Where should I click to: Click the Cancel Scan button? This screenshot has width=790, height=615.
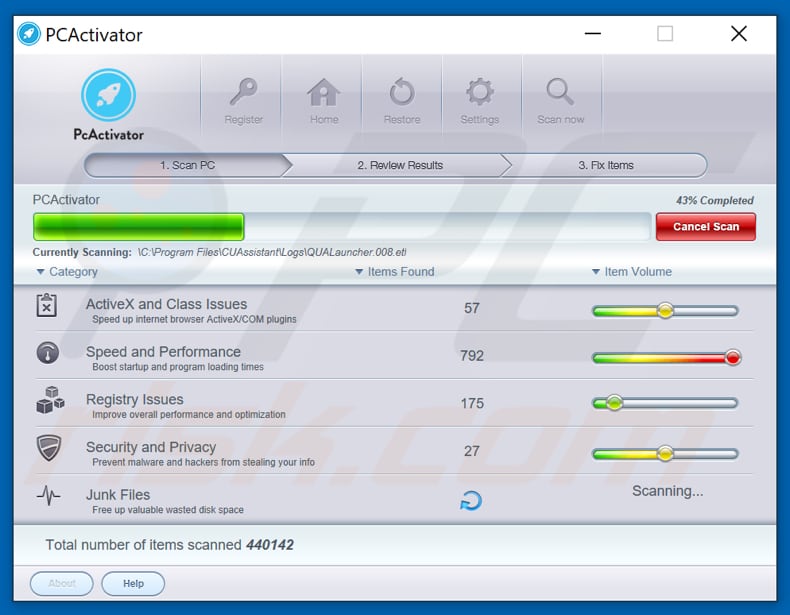[x=705, y=227]
